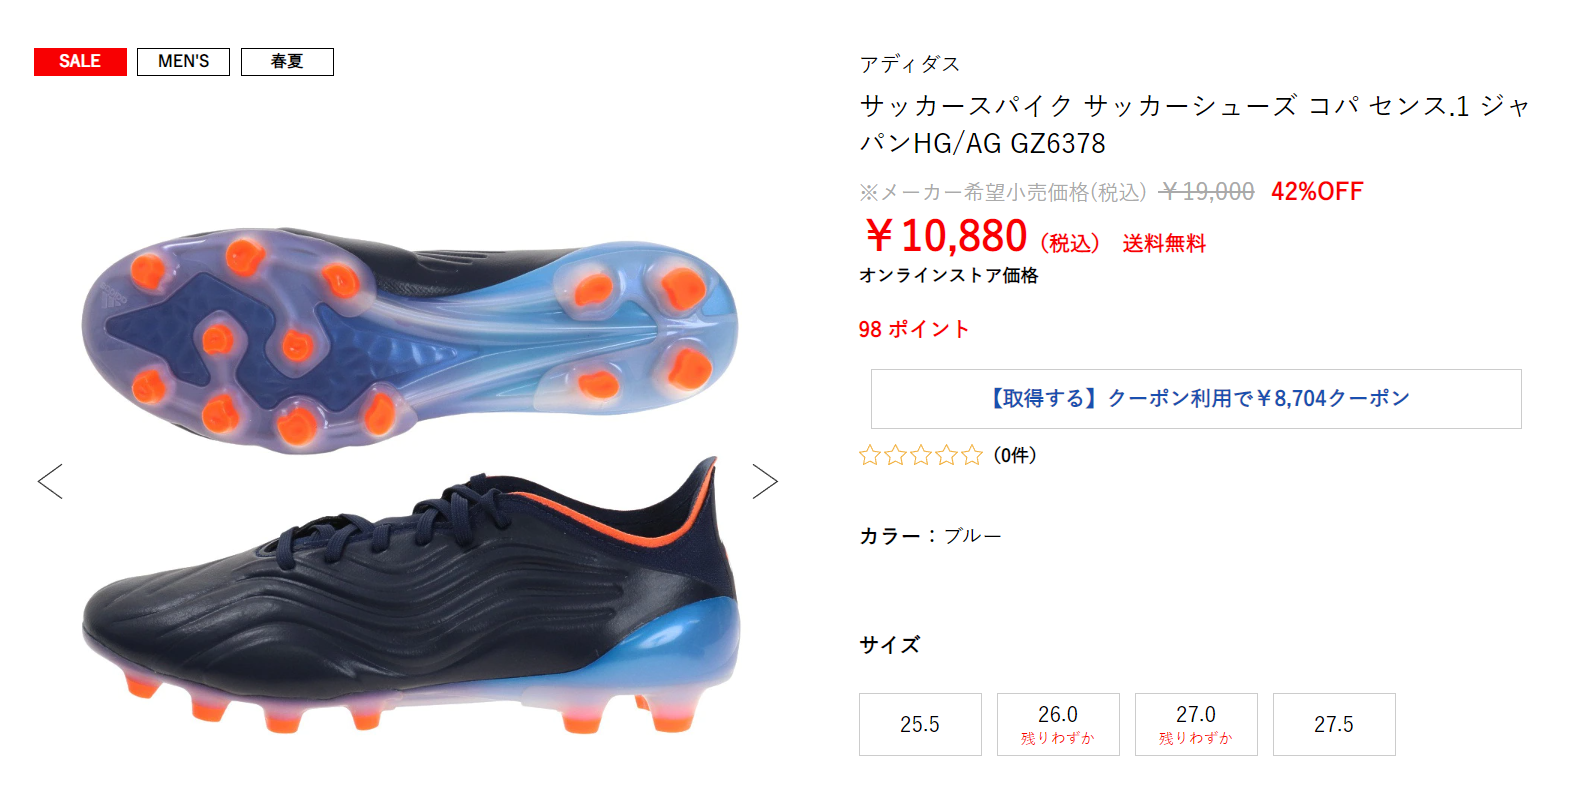This screenshot has width=1573, height=792.
Task: Select size 26.0
Action: 1058,724
